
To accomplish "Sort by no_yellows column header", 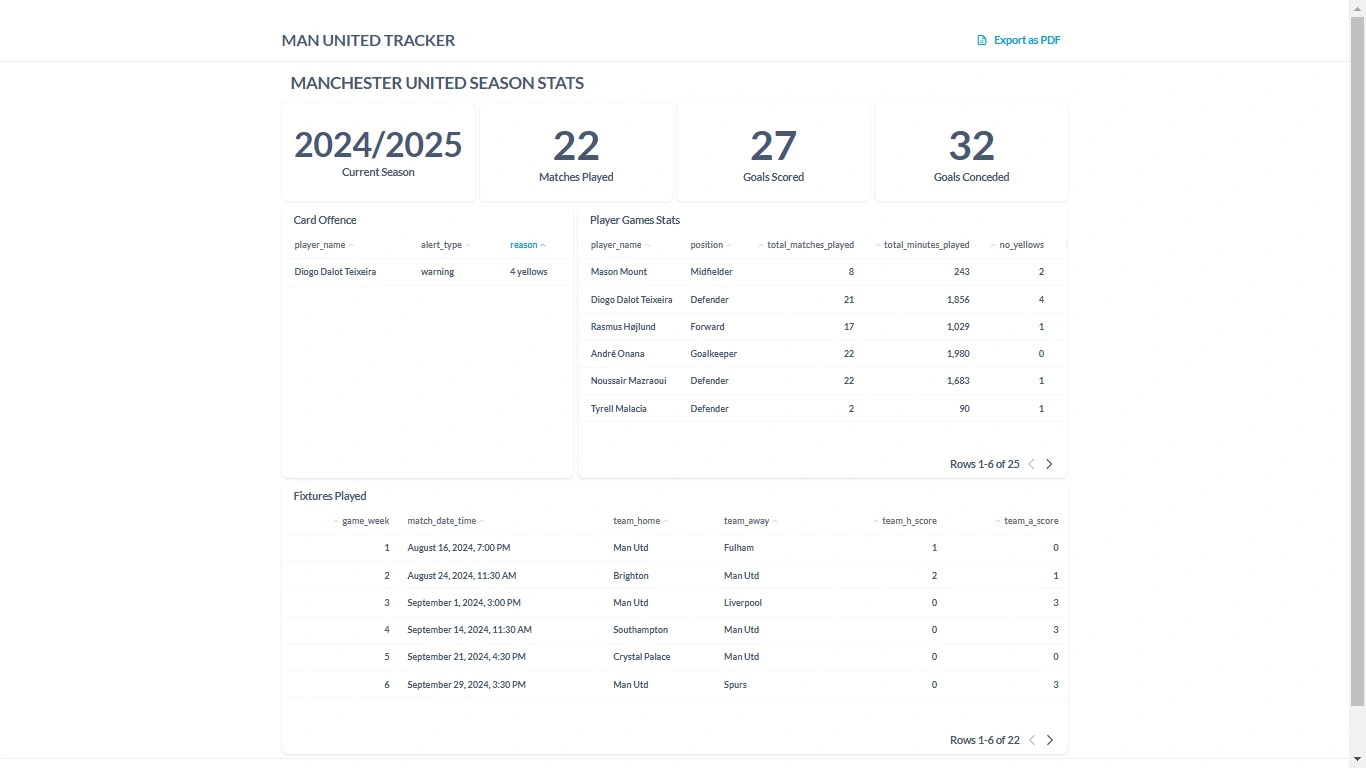I will (x=1017, y=245).
